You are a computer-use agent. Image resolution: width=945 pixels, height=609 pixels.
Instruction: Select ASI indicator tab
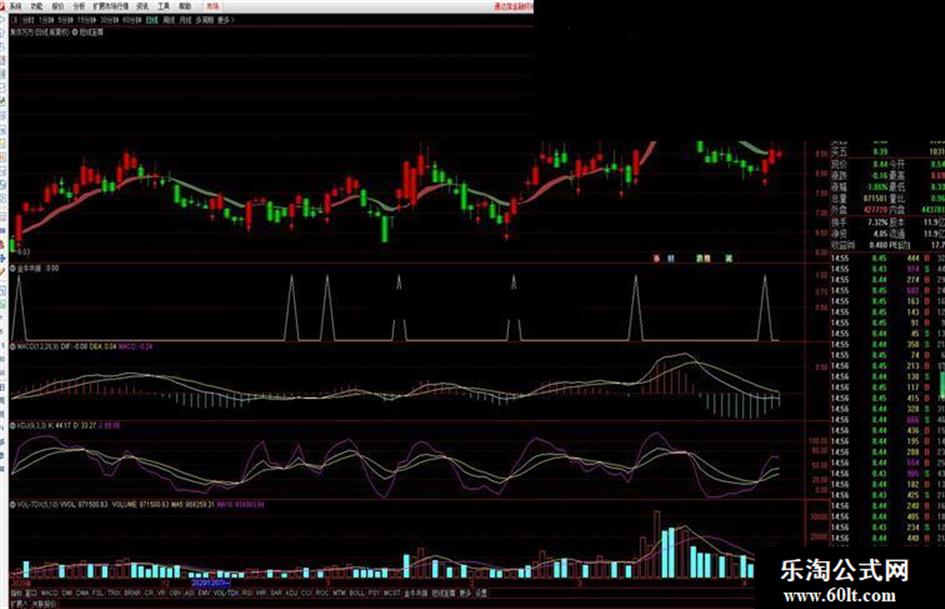point(189,593)
